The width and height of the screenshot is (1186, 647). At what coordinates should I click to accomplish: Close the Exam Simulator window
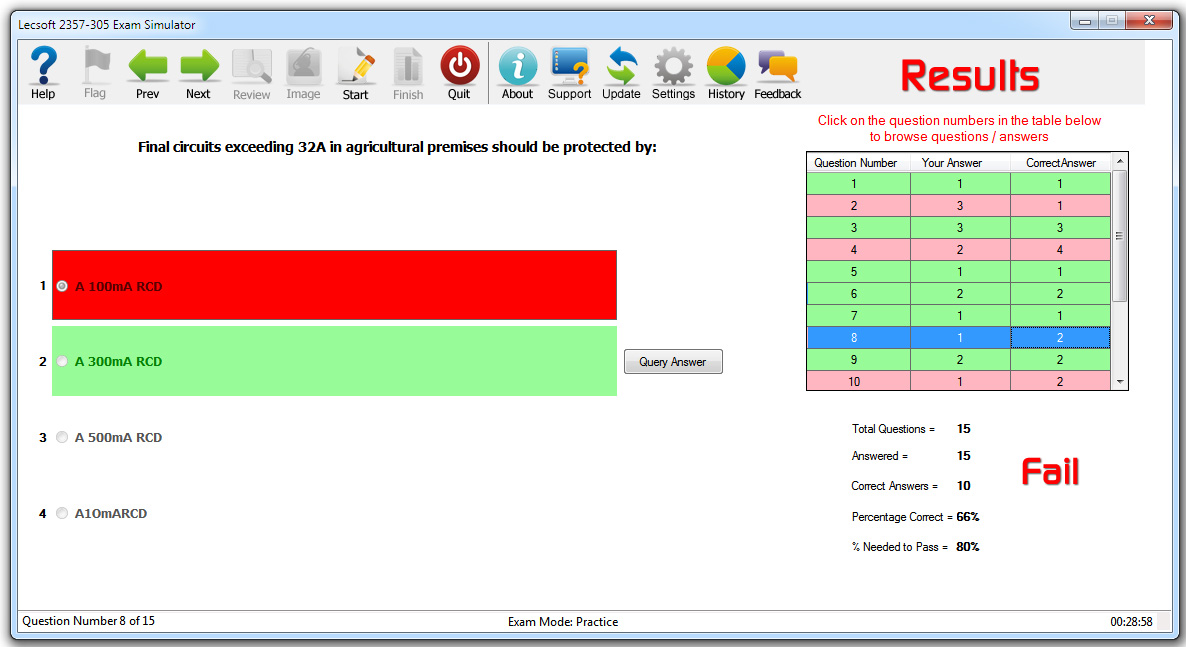(1149, 20)
